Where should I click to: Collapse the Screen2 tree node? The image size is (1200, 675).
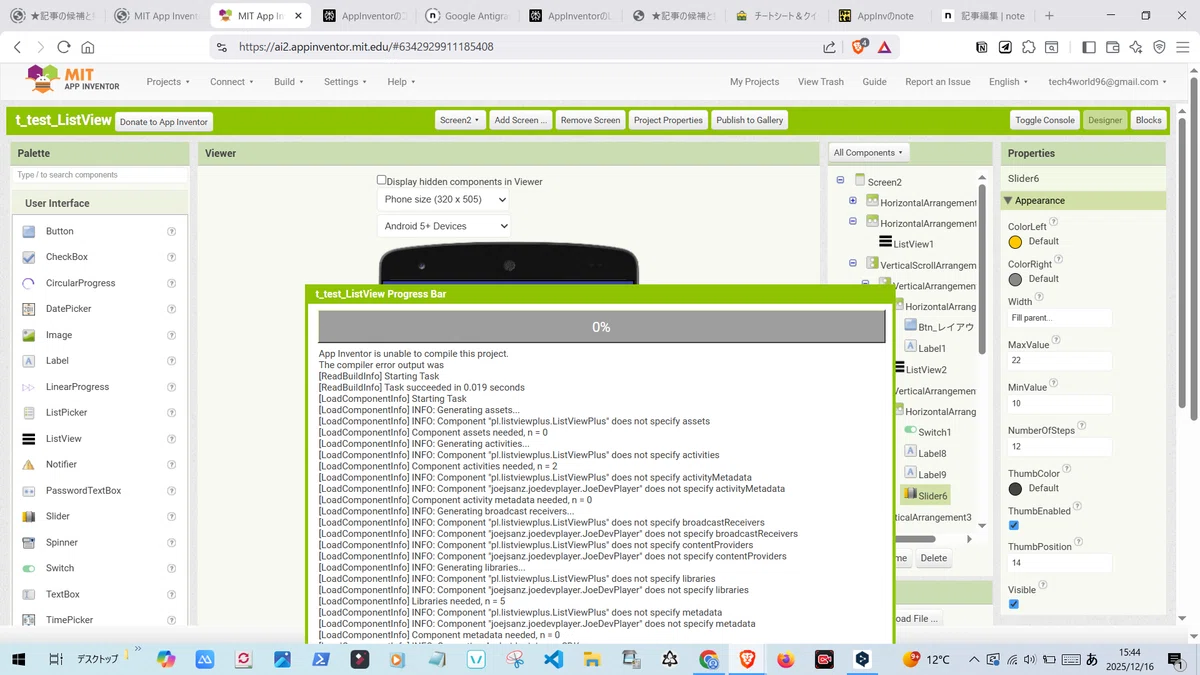[840, 181]
